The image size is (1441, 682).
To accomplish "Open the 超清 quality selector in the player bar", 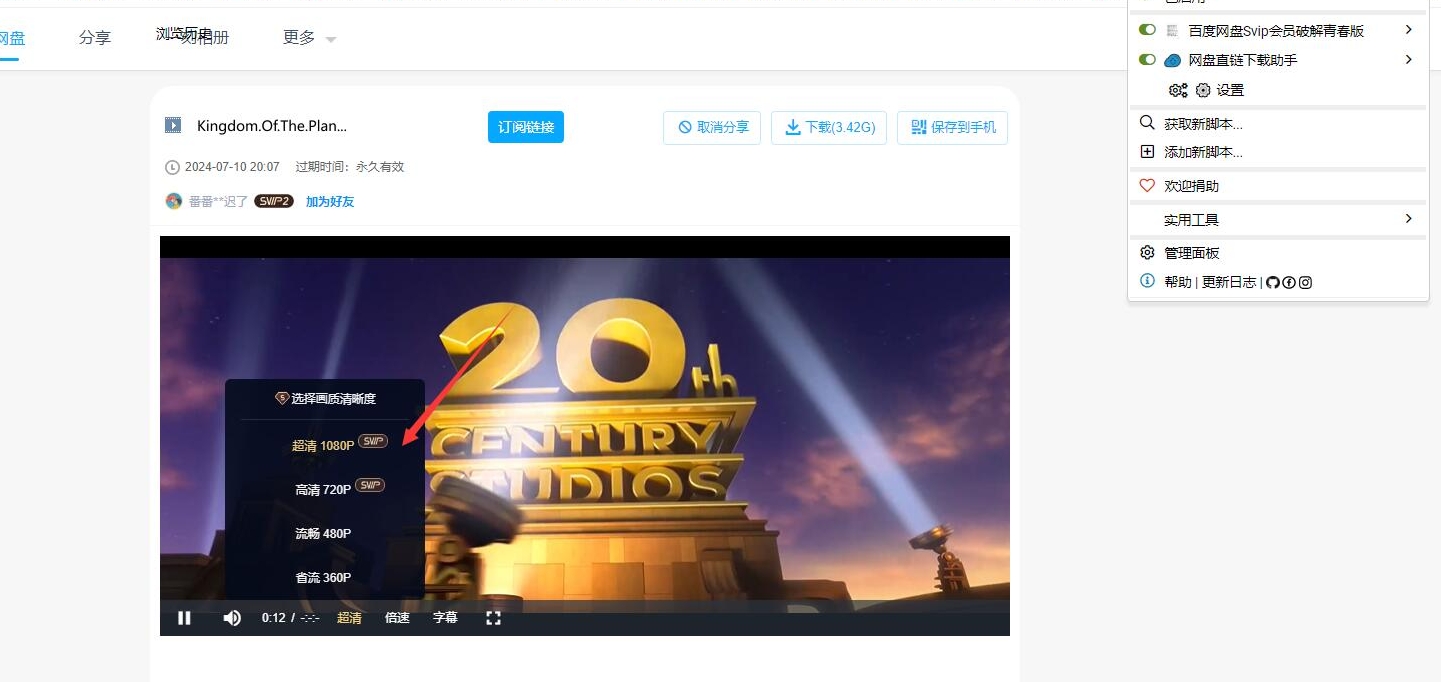I will (x=349, y=618).
